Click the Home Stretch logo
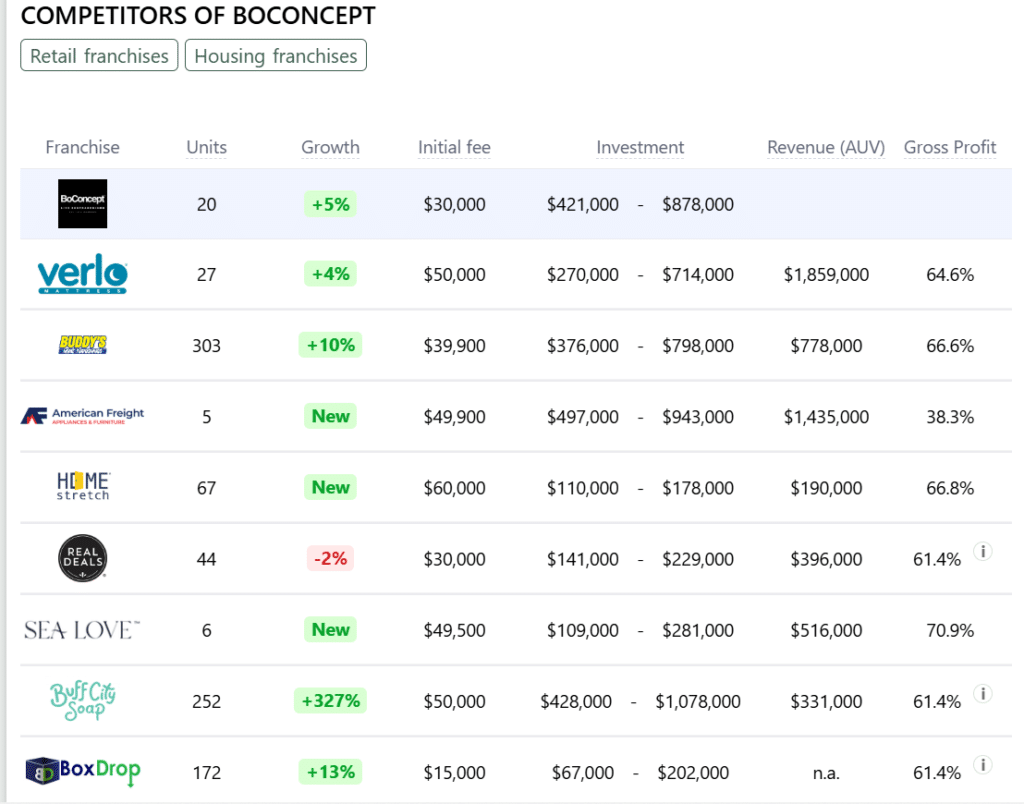 pos(83,487)
